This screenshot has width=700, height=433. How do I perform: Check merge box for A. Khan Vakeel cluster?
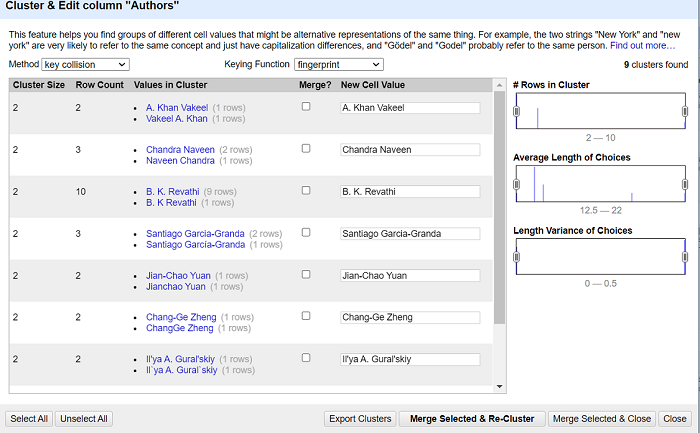point(306,107)
